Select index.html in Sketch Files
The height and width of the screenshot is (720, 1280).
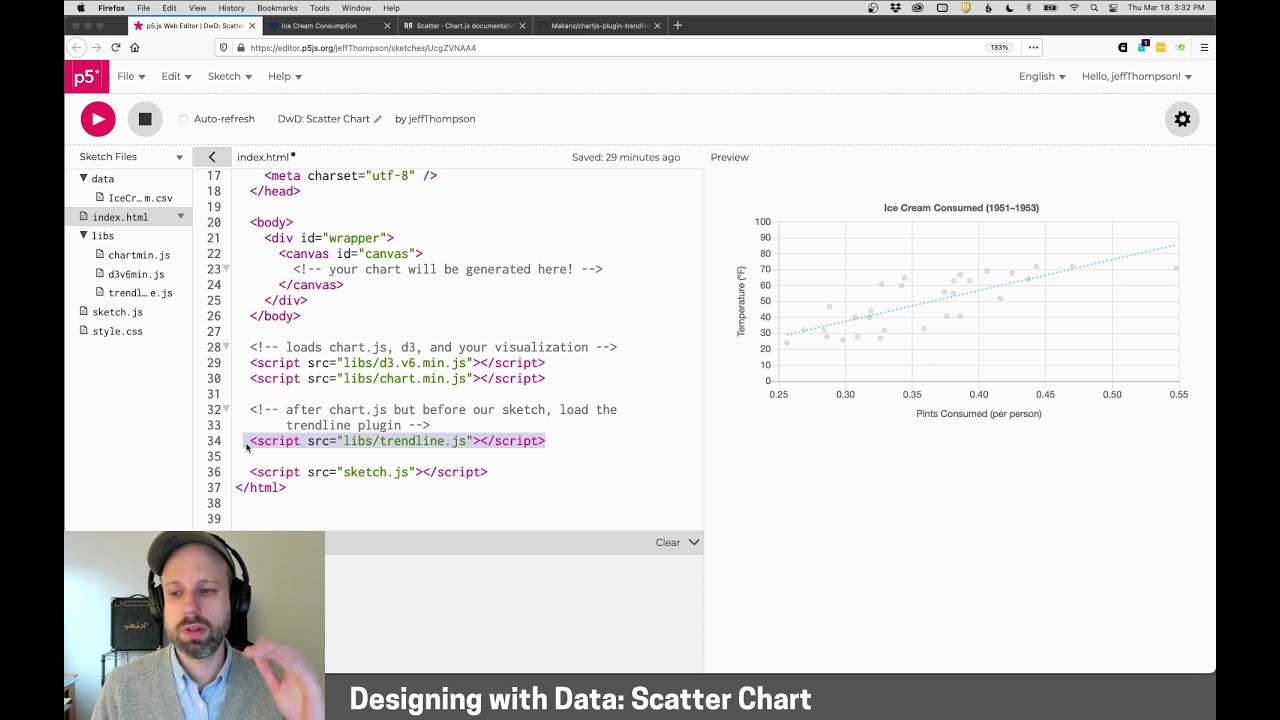point(128,217)
